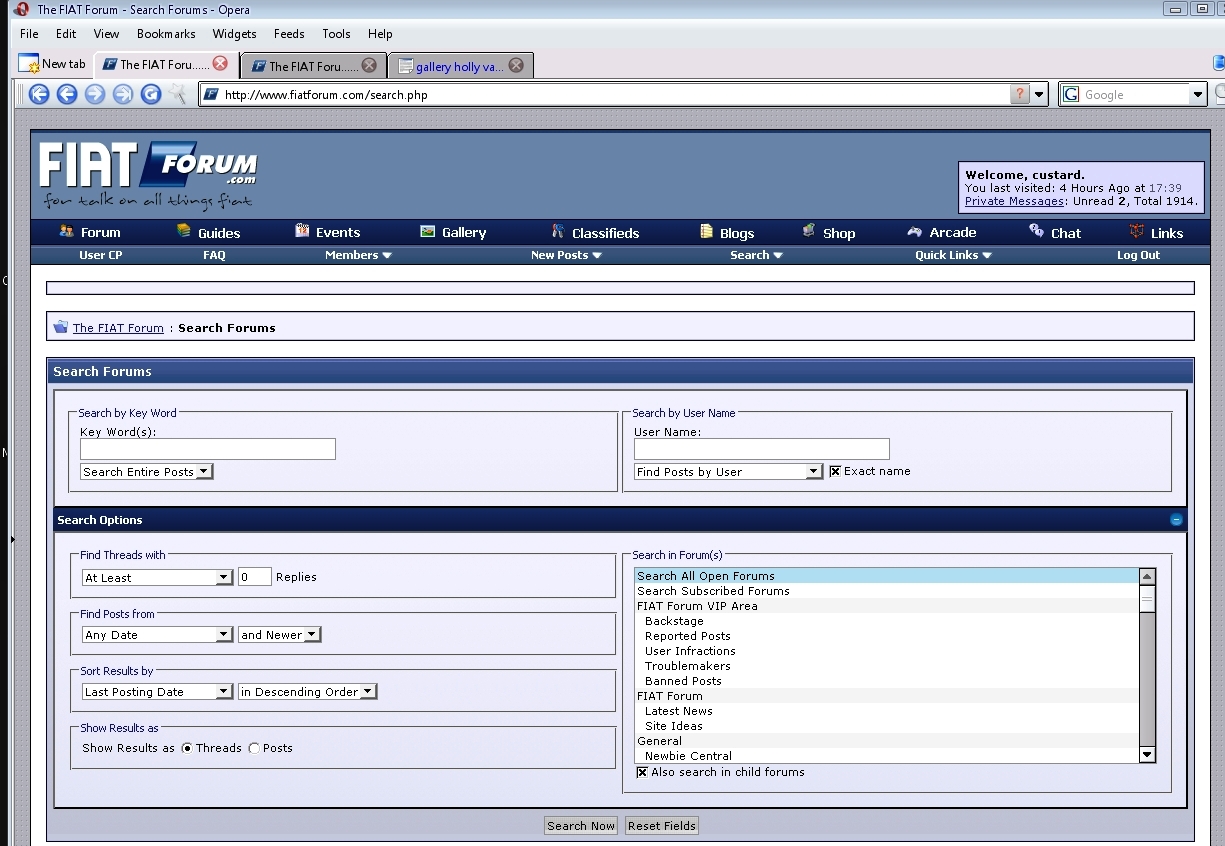Close the active FIAT Forum tab

pos(220,64)
